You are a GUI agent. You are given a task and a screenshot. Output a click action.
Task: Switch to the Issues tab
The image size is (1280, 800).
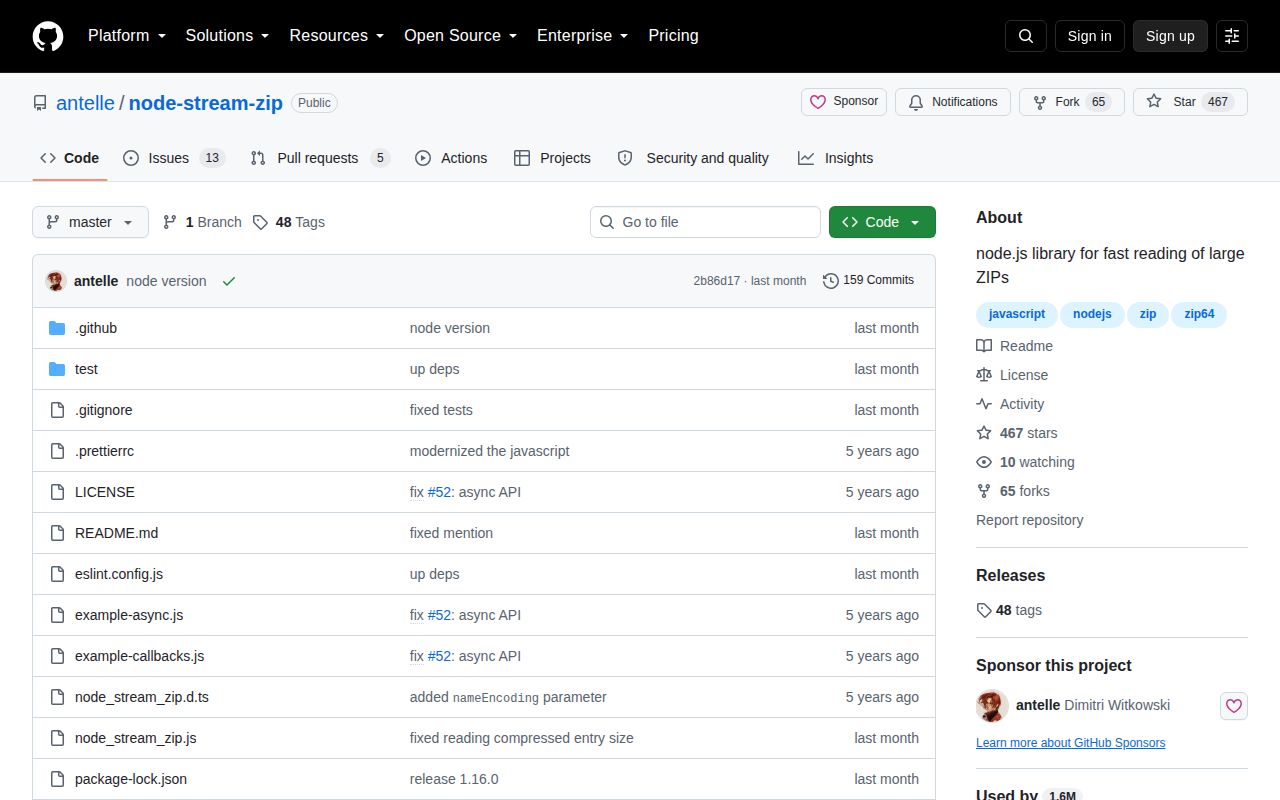(173, 158)
